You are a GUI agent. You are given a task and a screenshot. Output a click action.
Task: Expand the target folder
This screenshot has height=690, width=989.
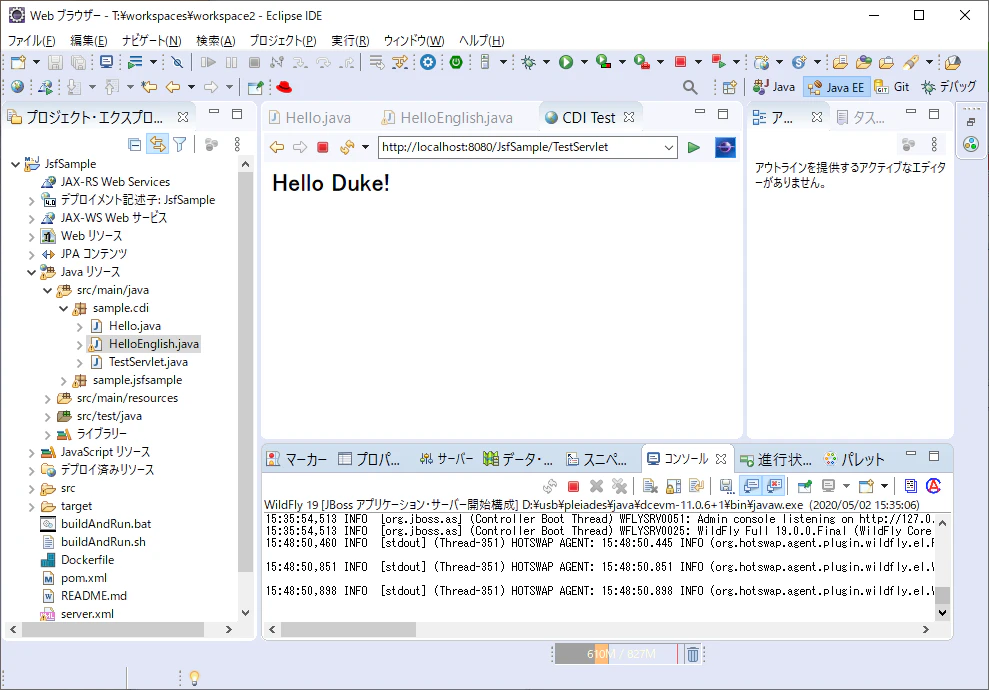click(x=31, y=506)
